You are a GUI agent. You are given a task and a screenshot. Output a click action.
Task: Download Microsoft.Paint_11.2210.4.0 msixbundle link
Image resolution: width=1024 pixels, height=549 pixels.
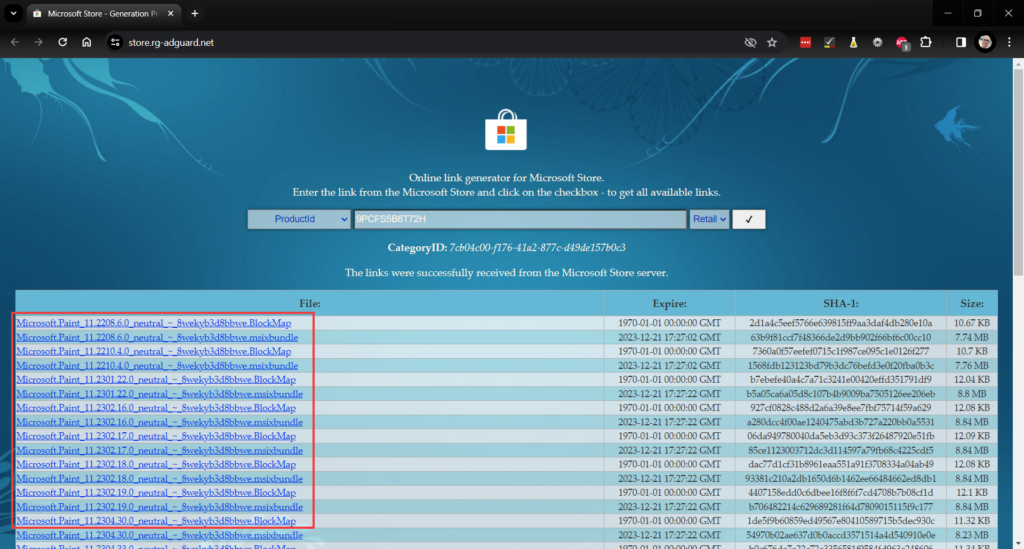pos(157,366)
